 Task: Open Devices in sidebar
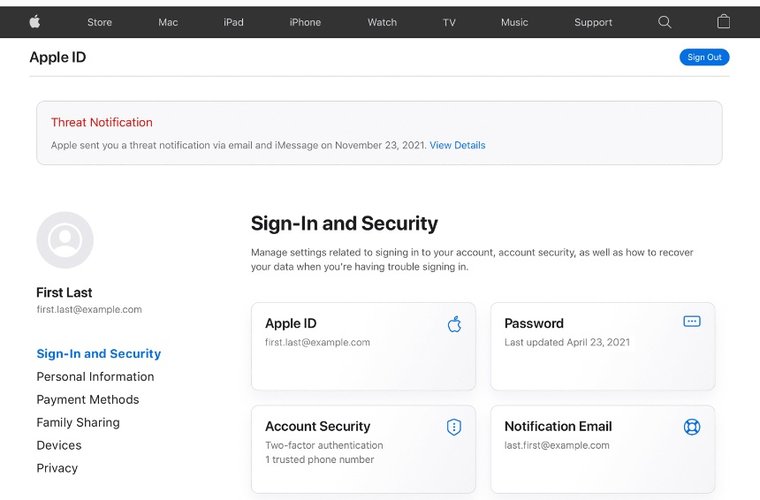click(x=59, y=445)
